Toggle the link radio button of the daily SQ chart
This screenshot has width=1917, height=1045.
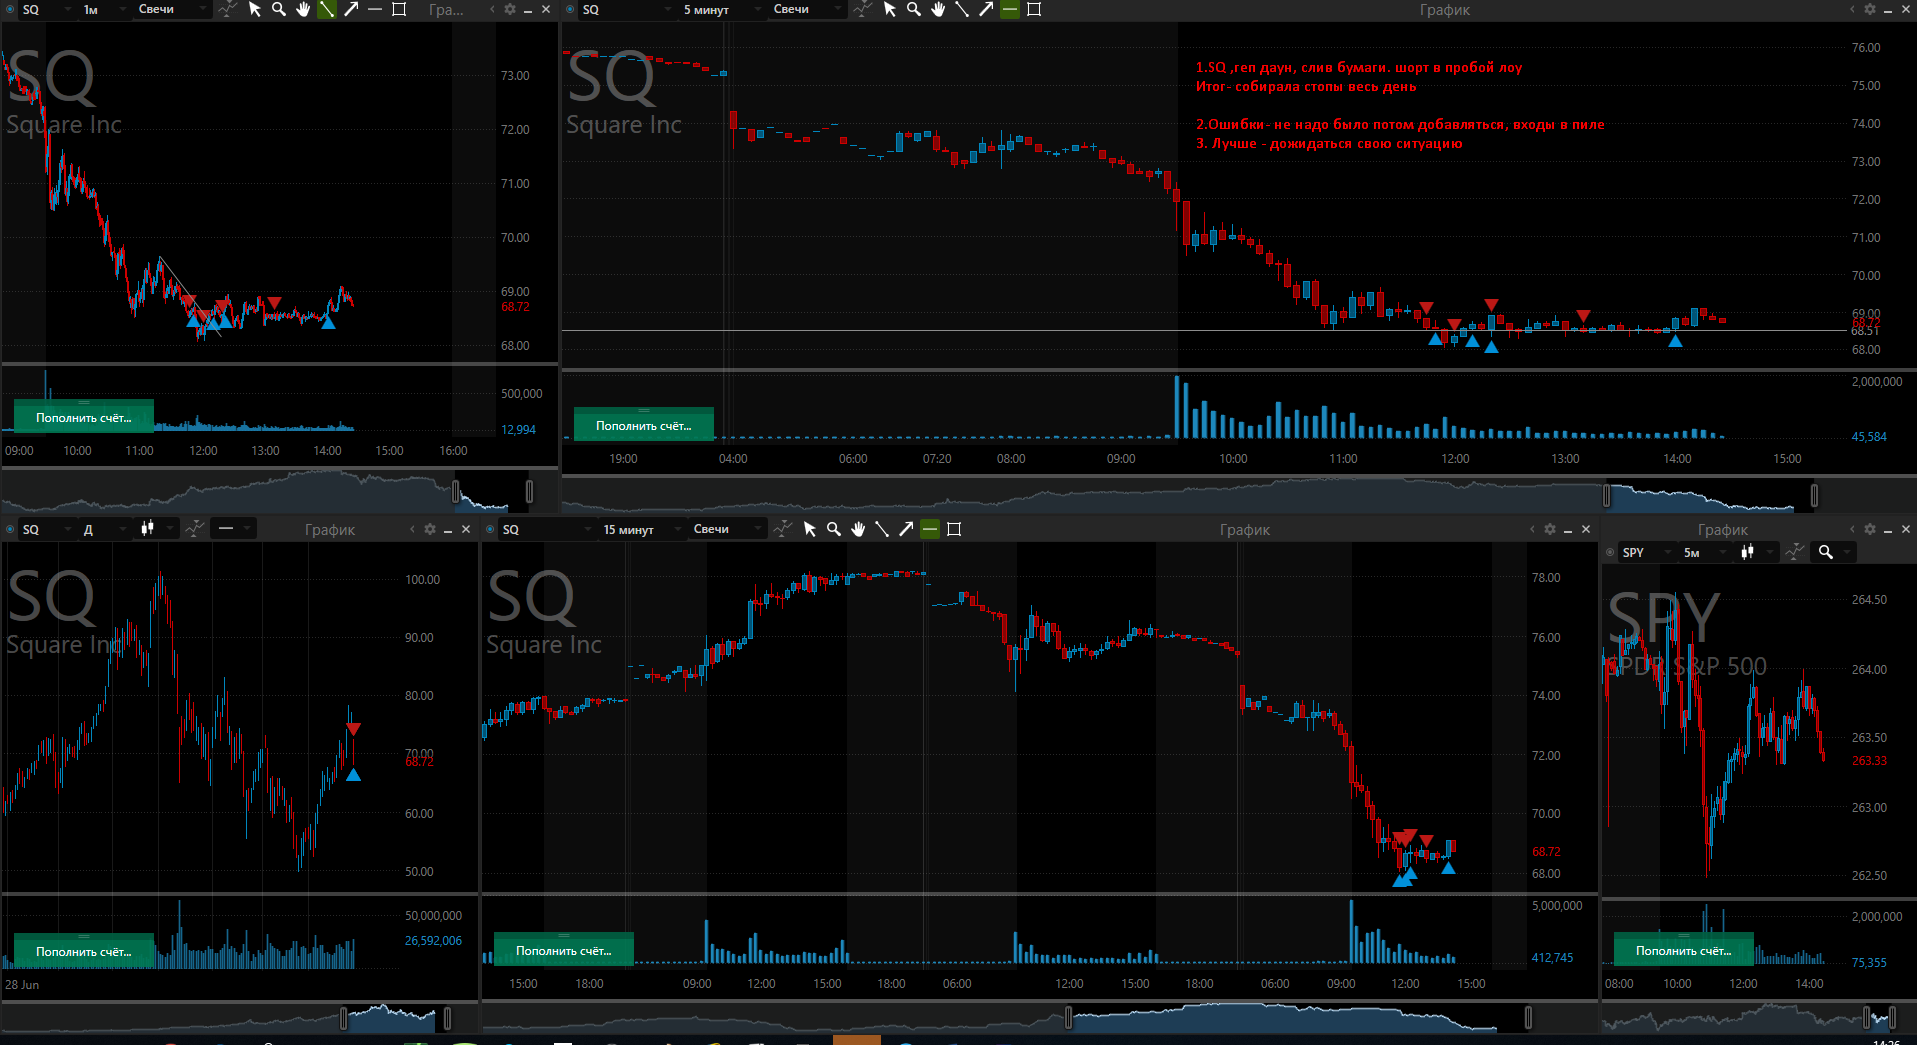10,529
